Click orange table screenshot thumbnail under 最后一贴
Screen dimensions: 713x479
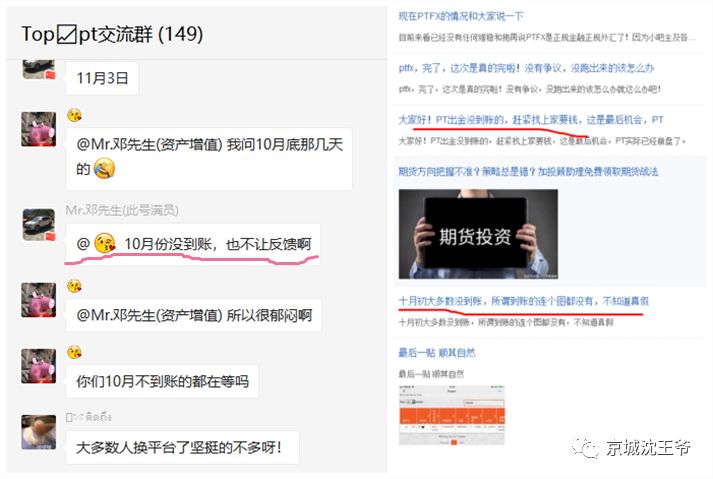point(452,415)
